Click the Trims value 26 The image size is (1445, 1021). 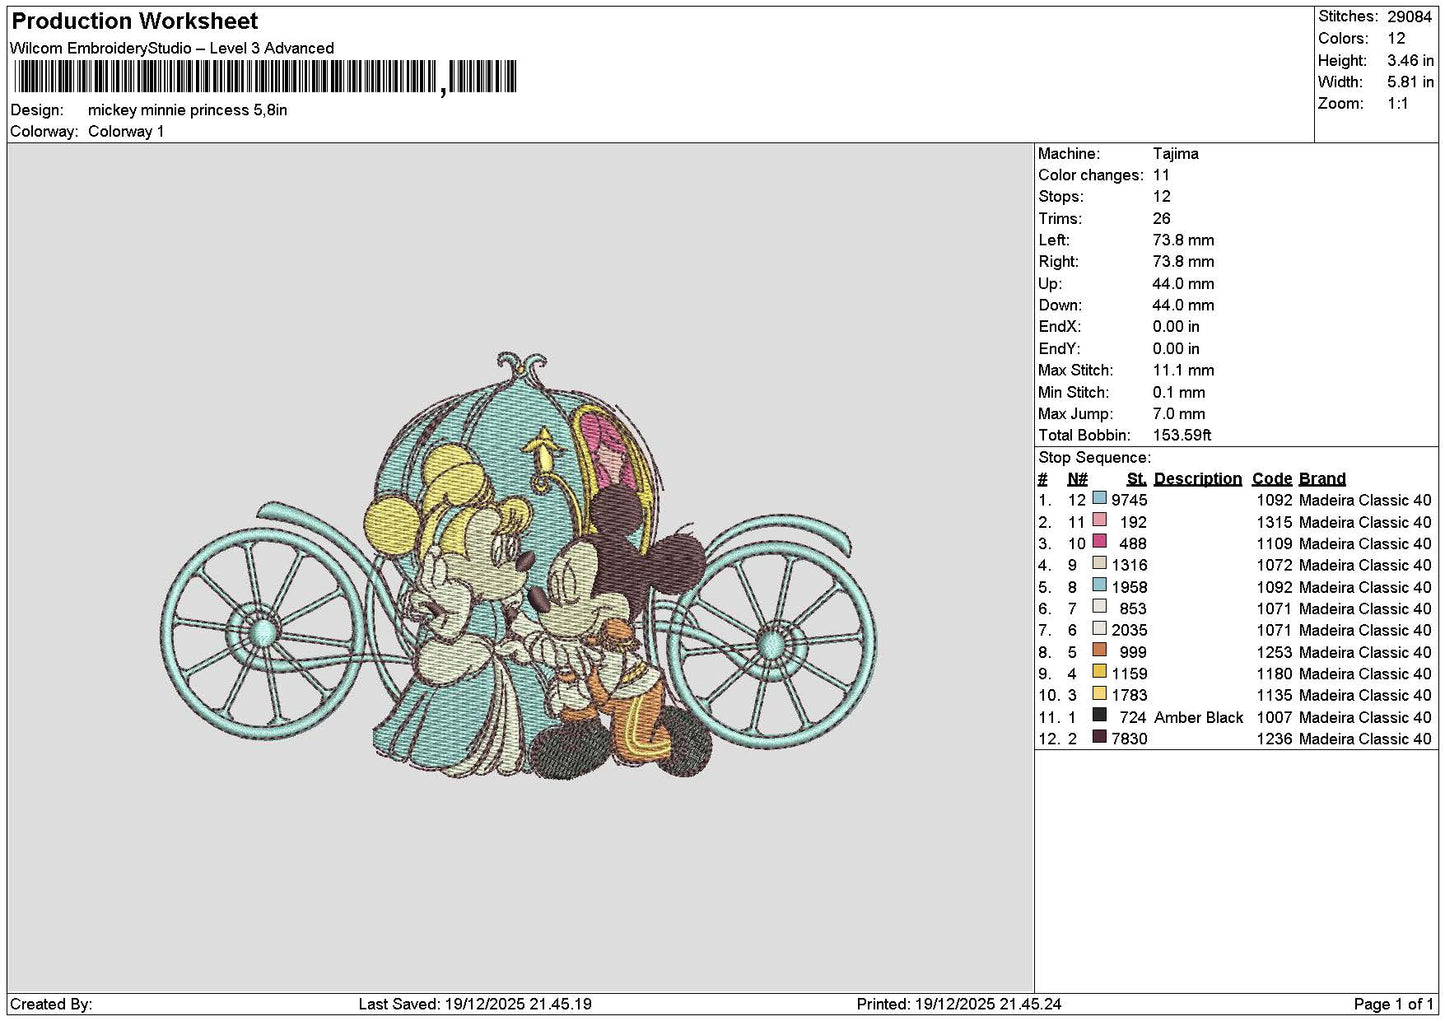click(1162, 219)
